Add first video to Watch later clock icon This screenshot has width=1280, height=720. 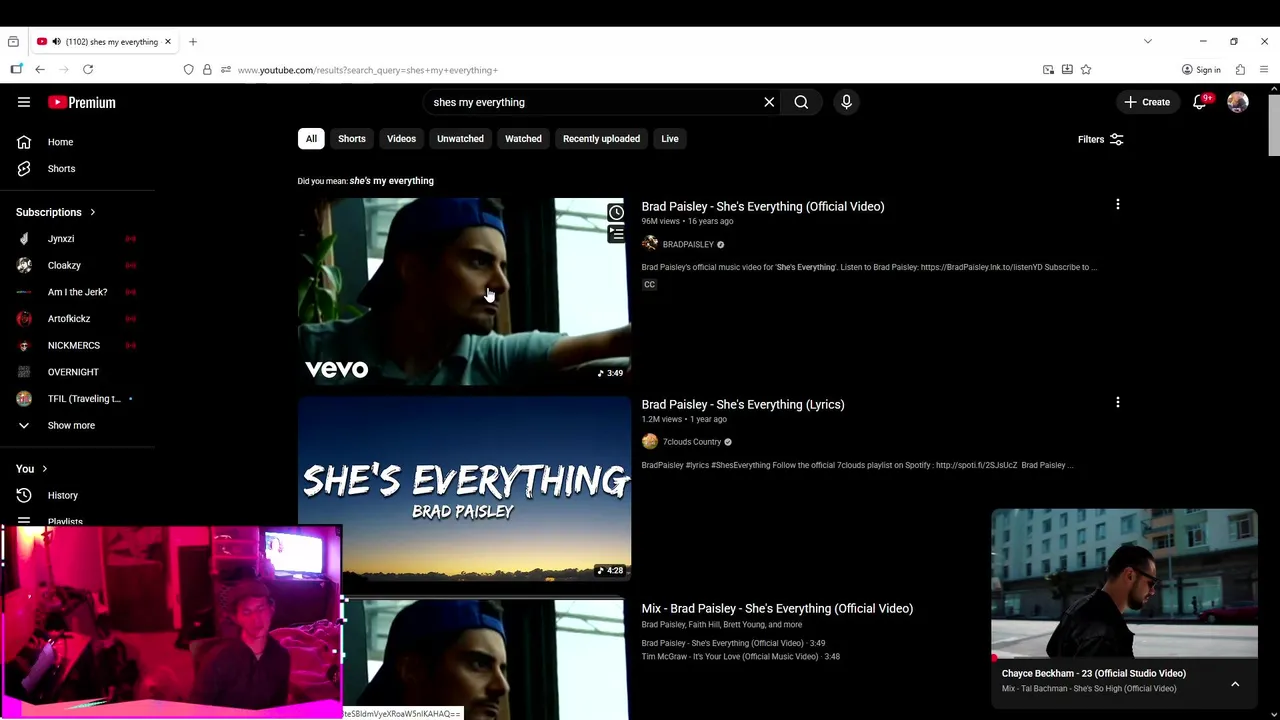pyautogui.click(x=616, y=213)
